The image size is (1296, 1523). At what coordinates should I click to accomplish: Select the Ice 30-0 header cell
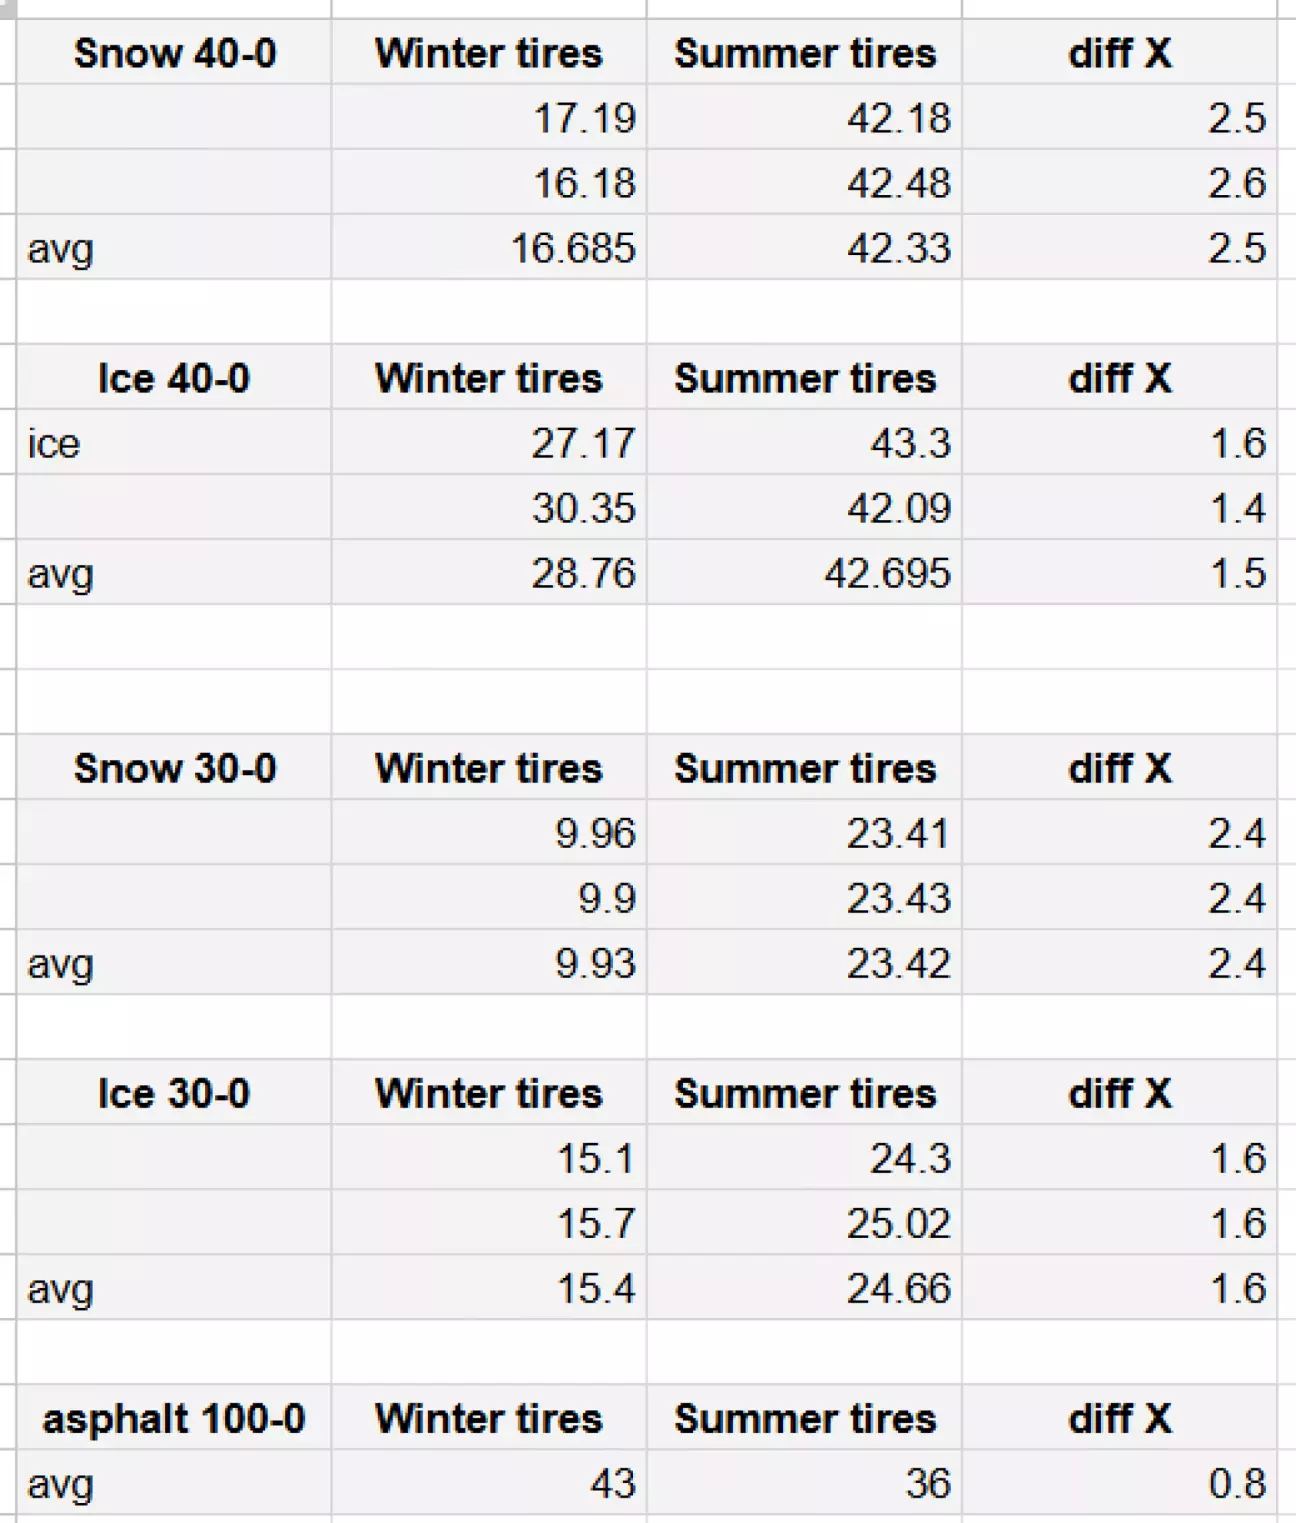tap(174, 1093)
